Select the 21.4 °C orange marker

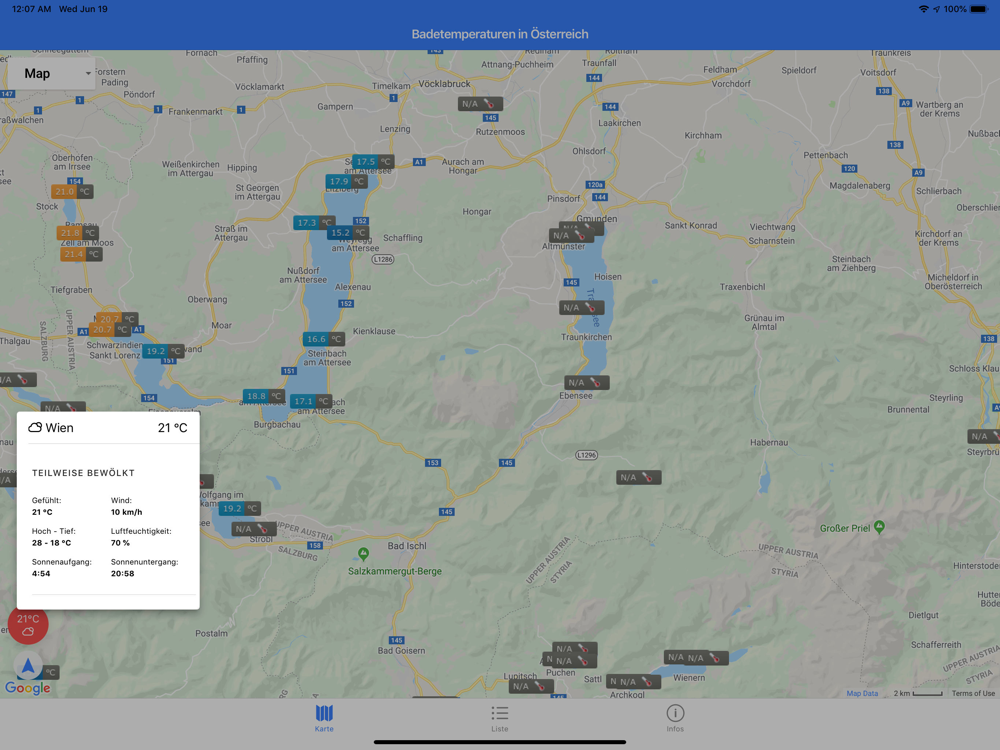[x=81, y=254]
